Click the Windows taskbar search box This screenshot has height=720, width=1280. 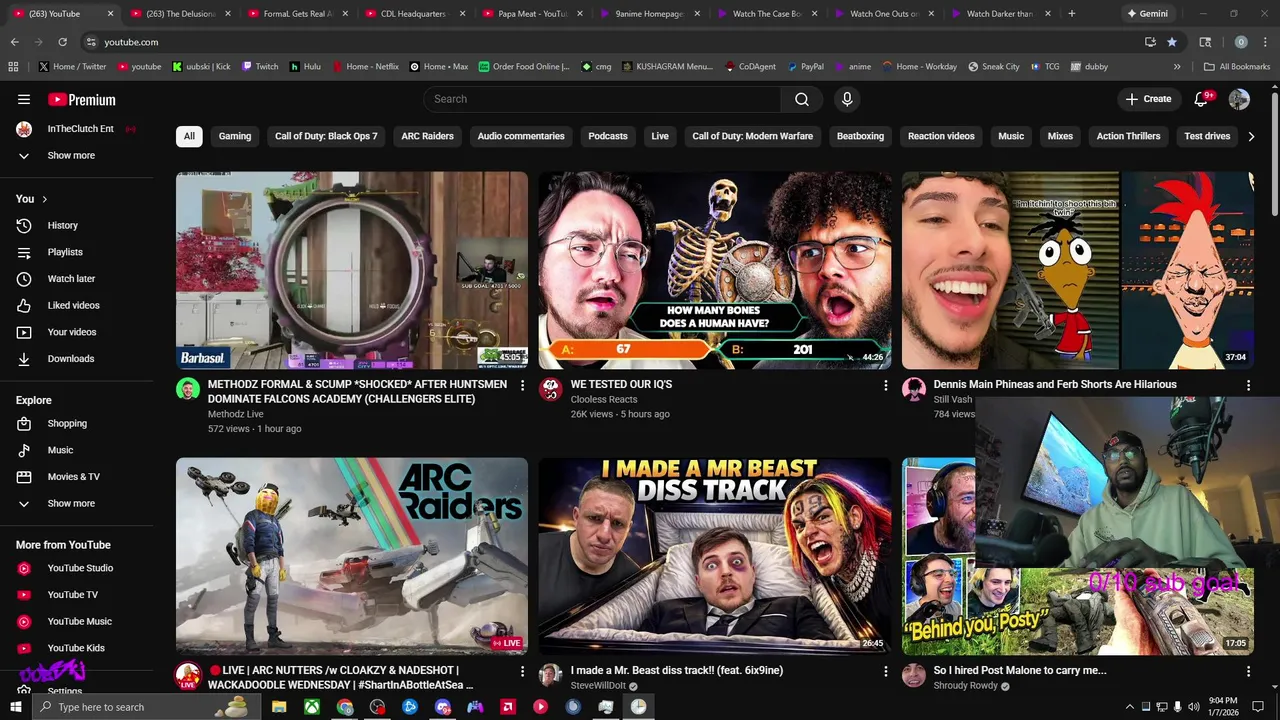pyautogui.click(x=145, y=707)
